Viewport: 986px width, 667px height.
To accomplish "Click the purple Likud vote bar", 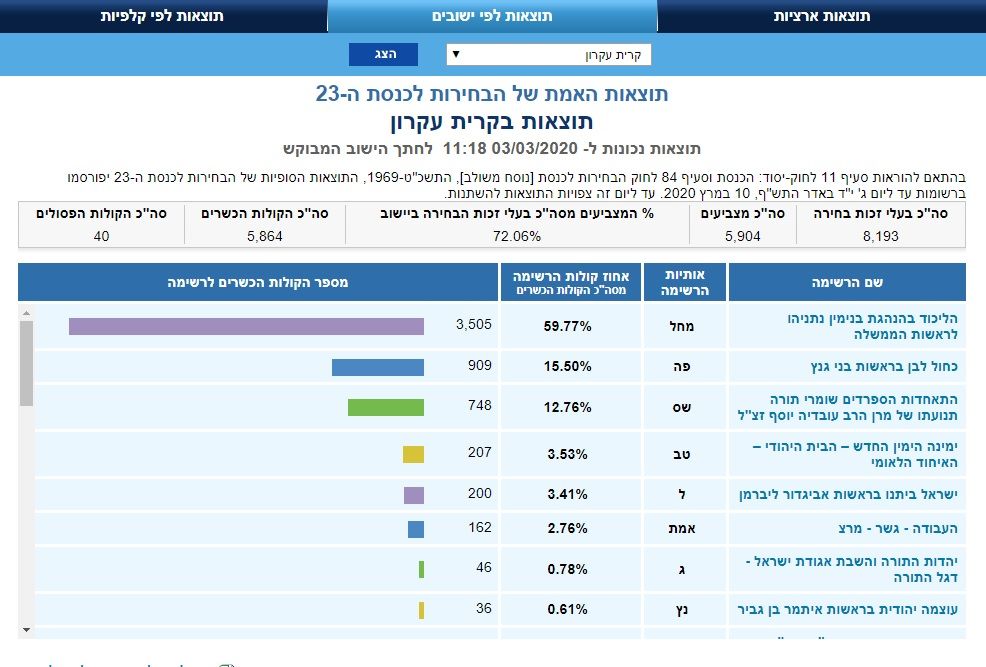I will [x=246, y=326].
